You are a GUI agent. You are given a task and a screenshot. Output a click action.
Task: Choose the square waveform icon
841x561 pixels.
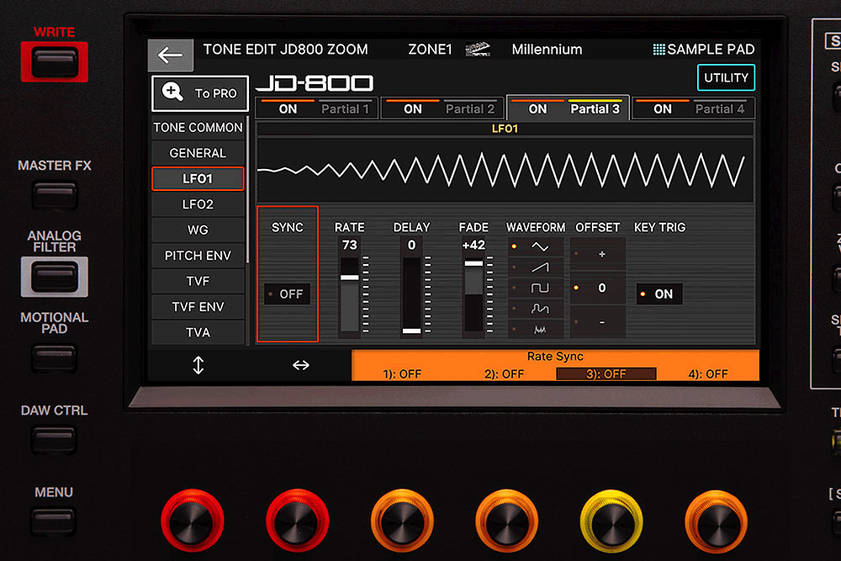[539, 288]
